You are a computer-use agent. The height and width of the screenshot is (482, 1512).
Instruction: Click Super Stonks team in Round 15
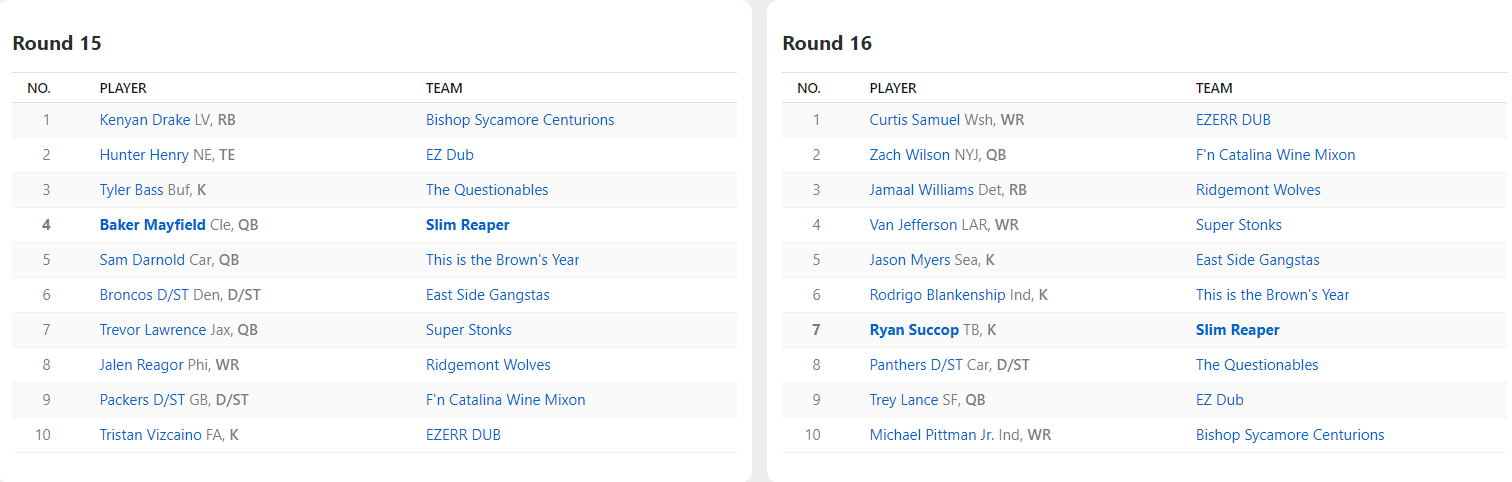coord(468,330)
